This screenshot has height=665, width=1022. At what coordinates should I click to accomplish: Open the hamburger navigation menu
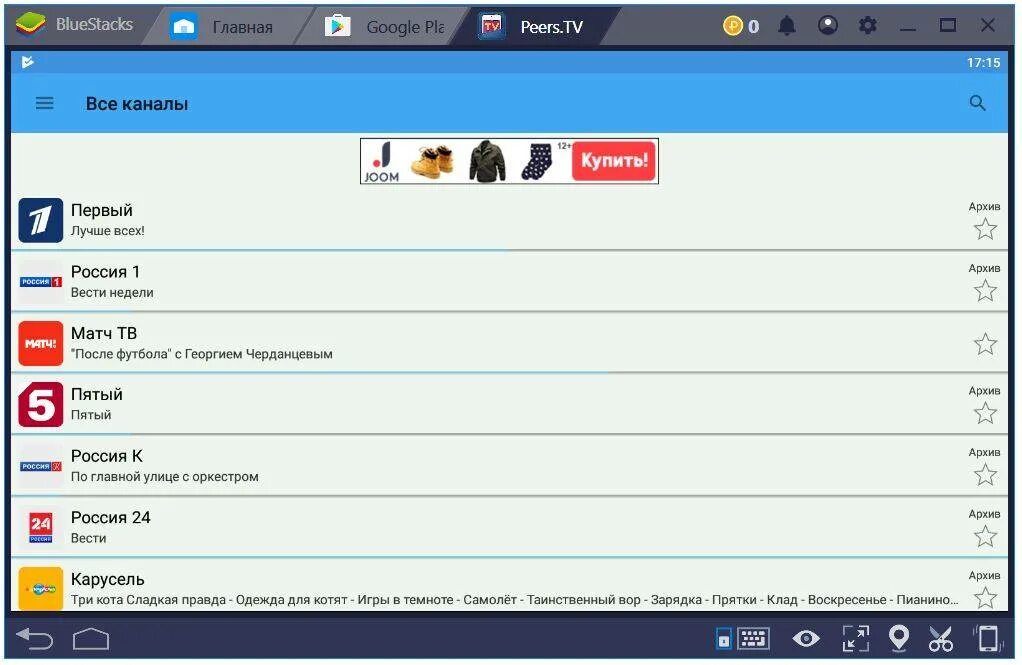44,103
